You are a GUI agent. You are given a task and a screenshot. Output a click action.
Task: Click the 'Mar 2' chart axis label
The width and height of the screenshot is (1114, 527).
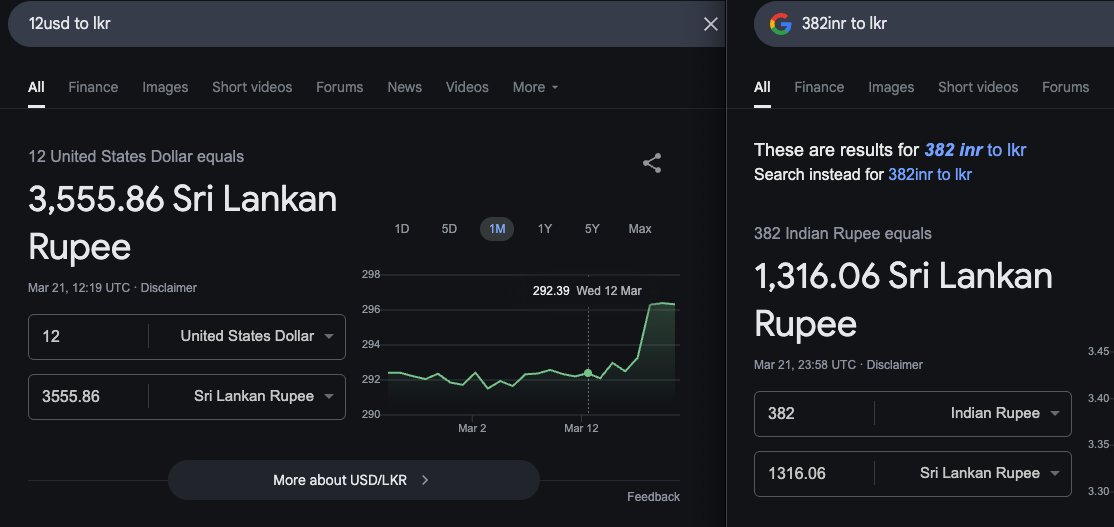click(x=472, y=428)
